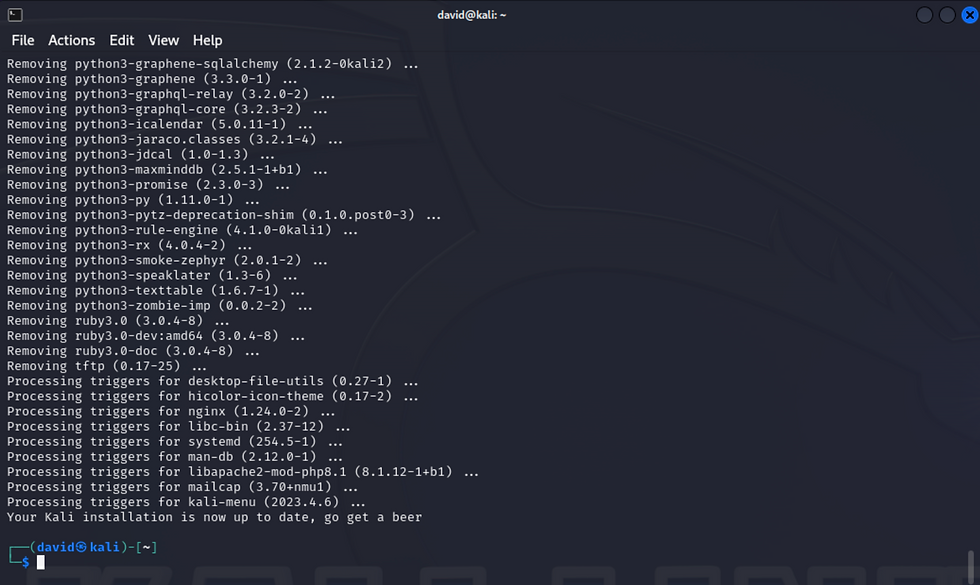Click the 'systemd (254.5-1)' triggers line
This screenshot has height=585, width=980.
pyautogui.click(x=175, y=441)
